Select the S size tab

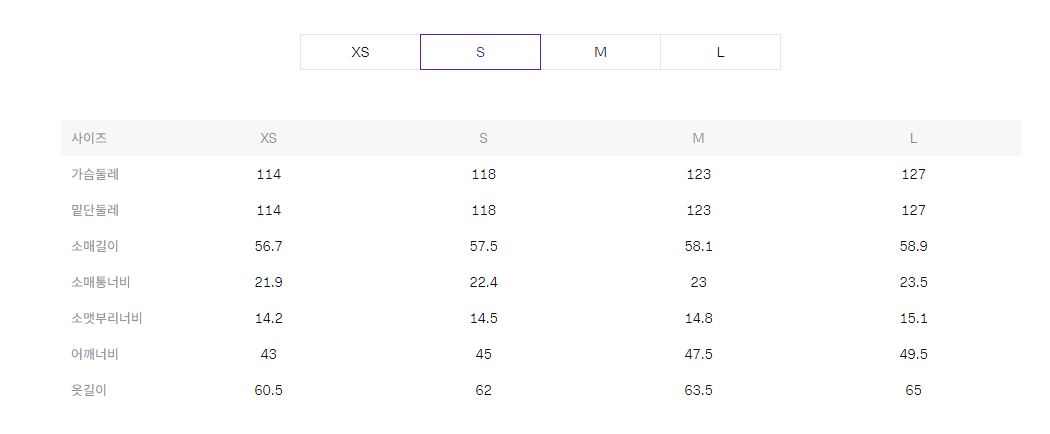coord(480,52)
